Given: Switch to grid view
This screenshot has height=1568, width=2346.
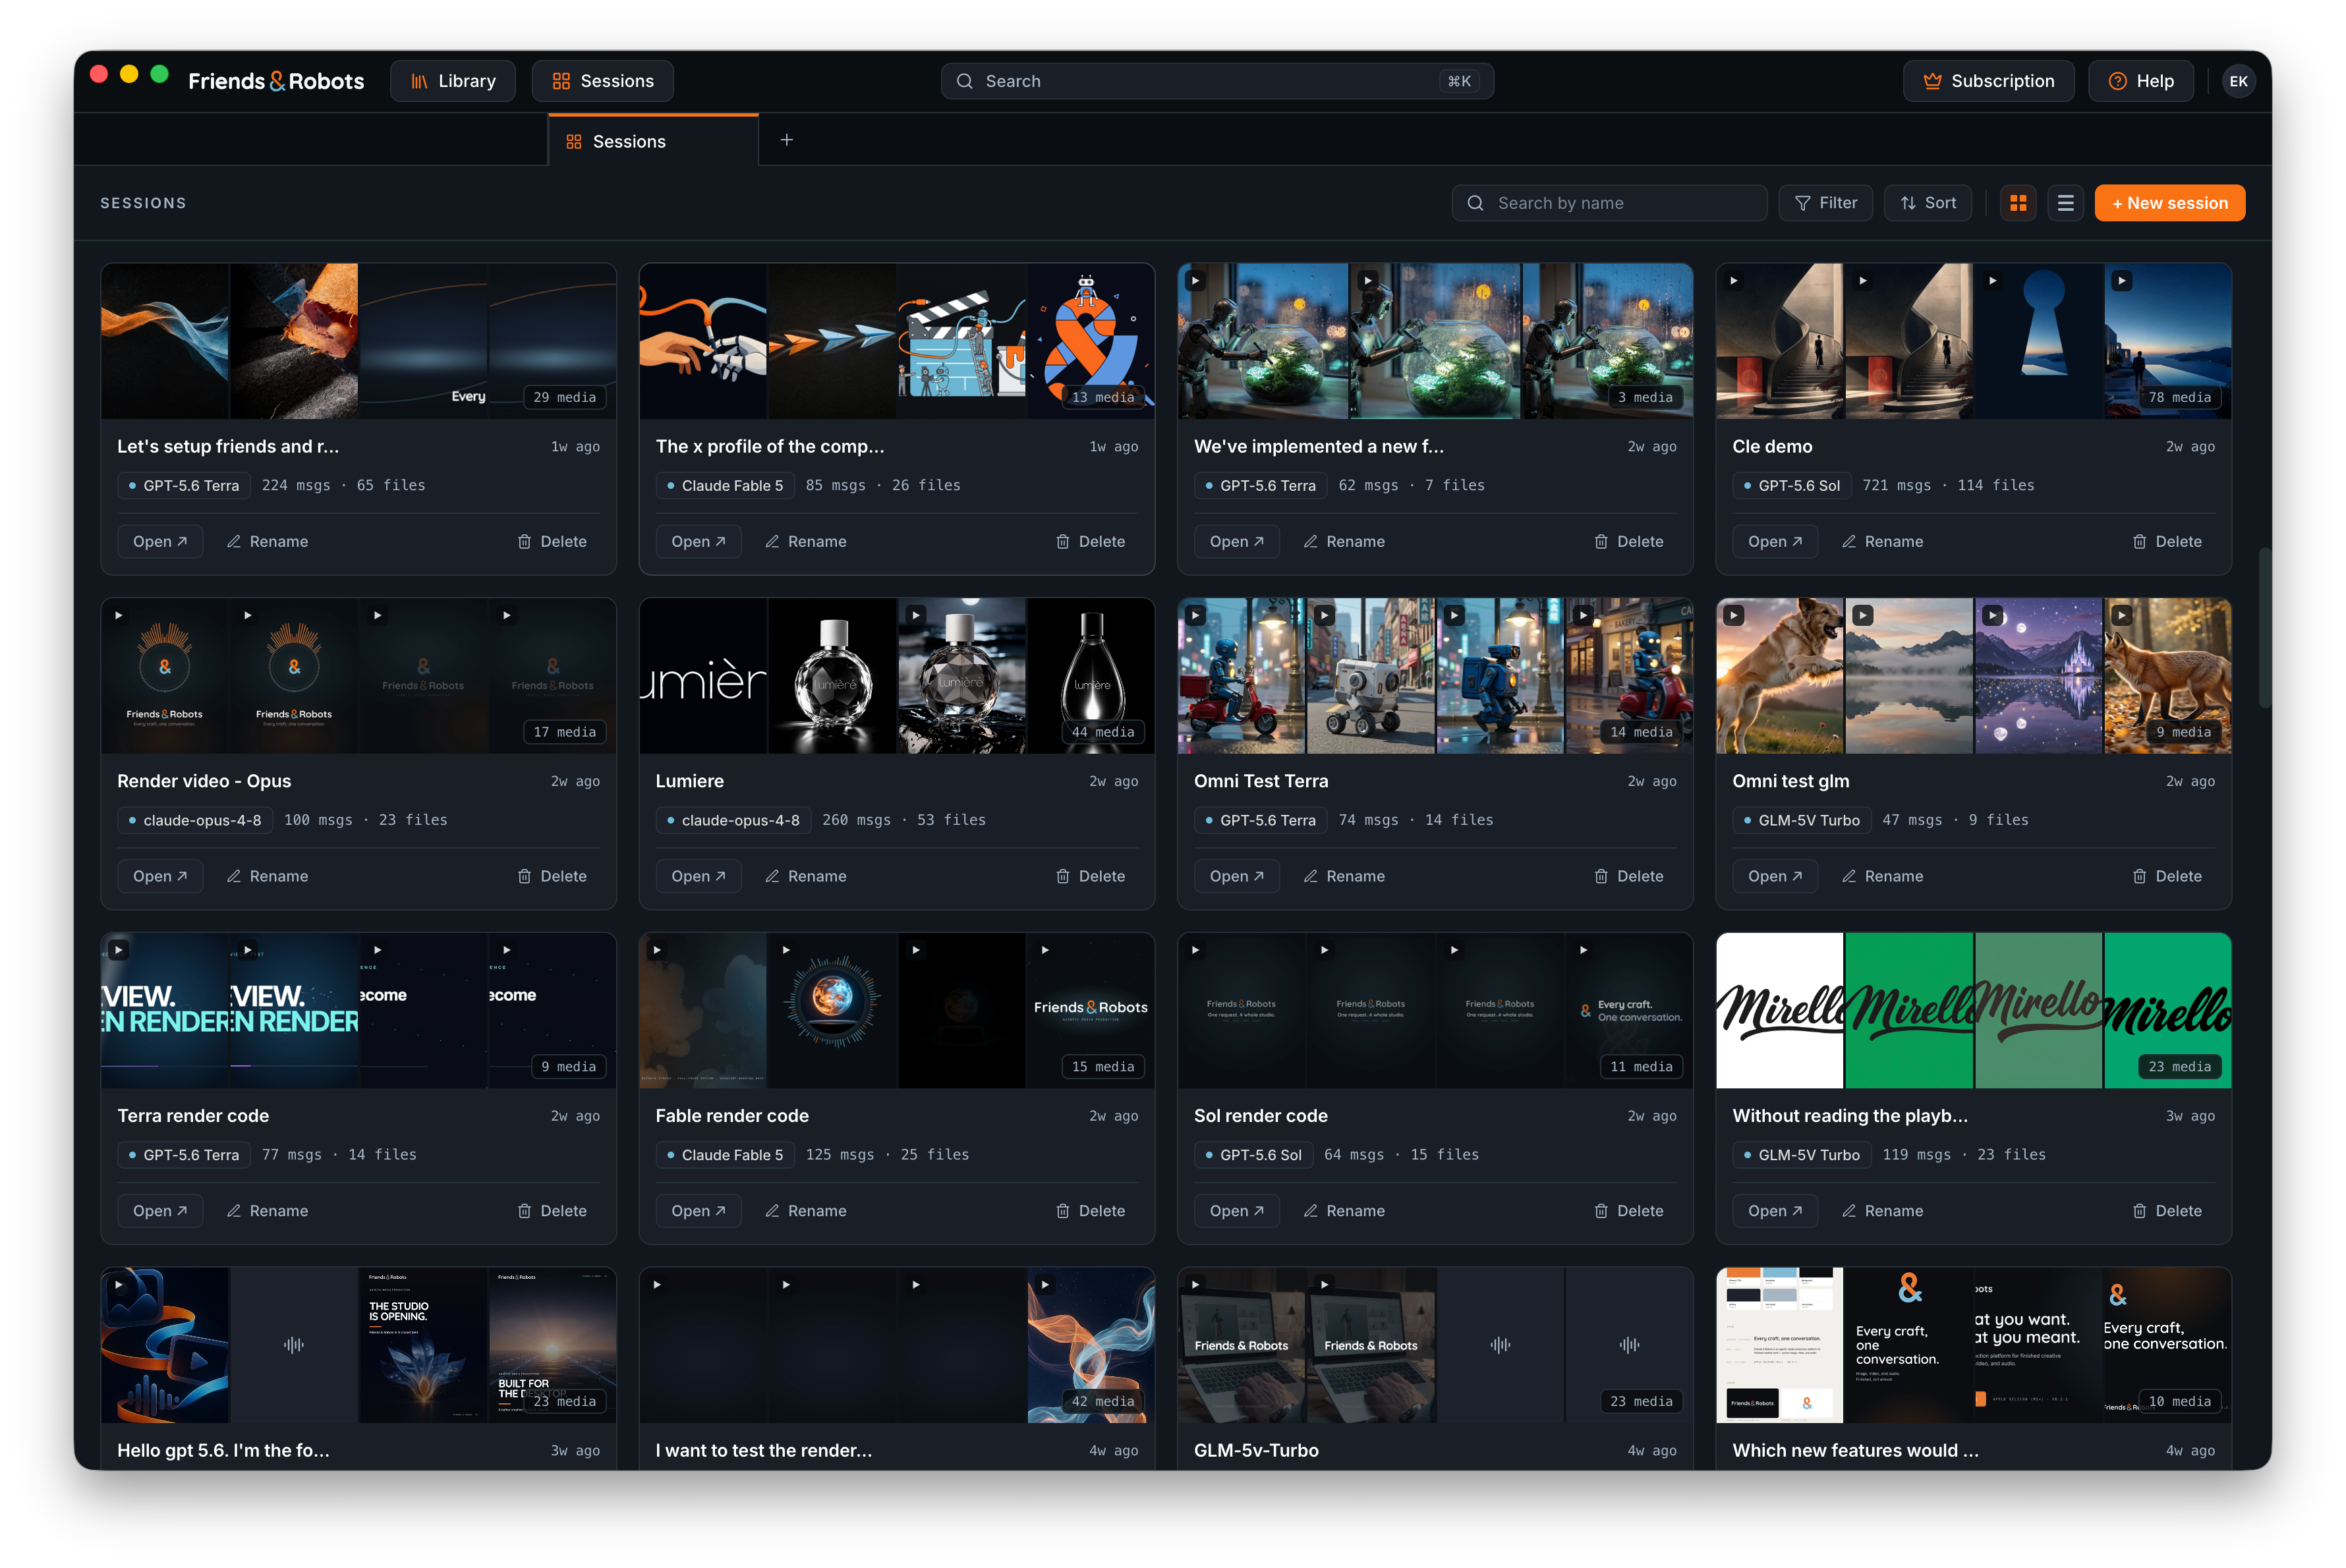Looking at the screenshot, I should pos(2017,203).
